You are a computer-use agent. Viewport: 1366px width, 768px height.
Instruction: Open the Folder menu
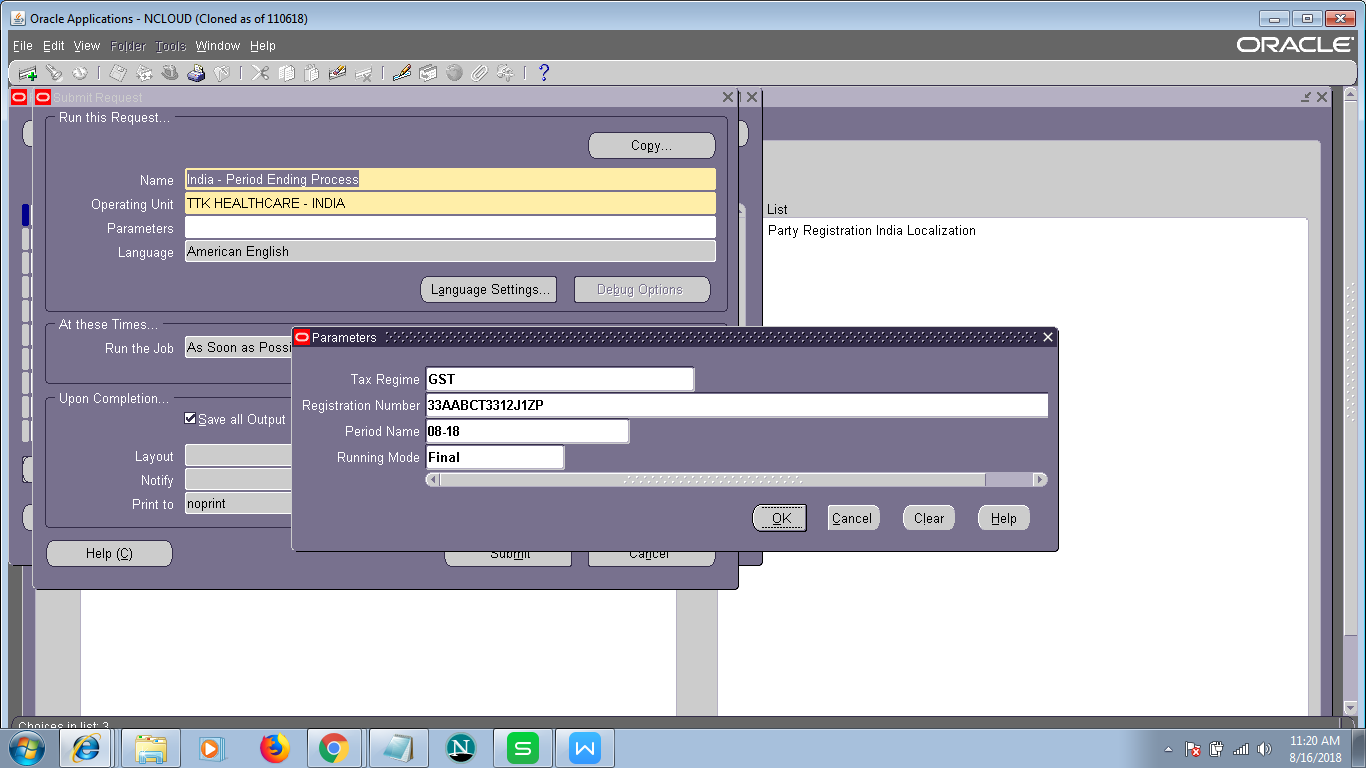[x=128, y=46]
